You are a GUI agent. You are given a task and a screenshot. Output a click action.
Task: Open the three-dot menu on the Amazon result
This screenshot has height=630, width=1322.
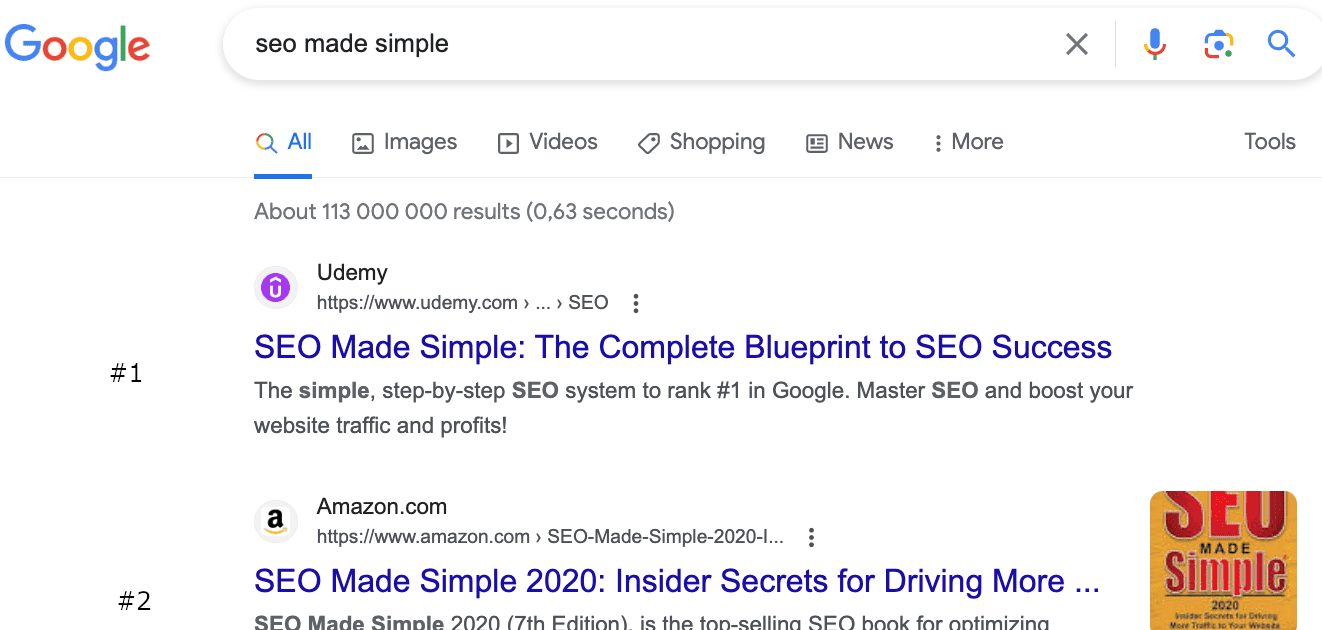(811, 537)
